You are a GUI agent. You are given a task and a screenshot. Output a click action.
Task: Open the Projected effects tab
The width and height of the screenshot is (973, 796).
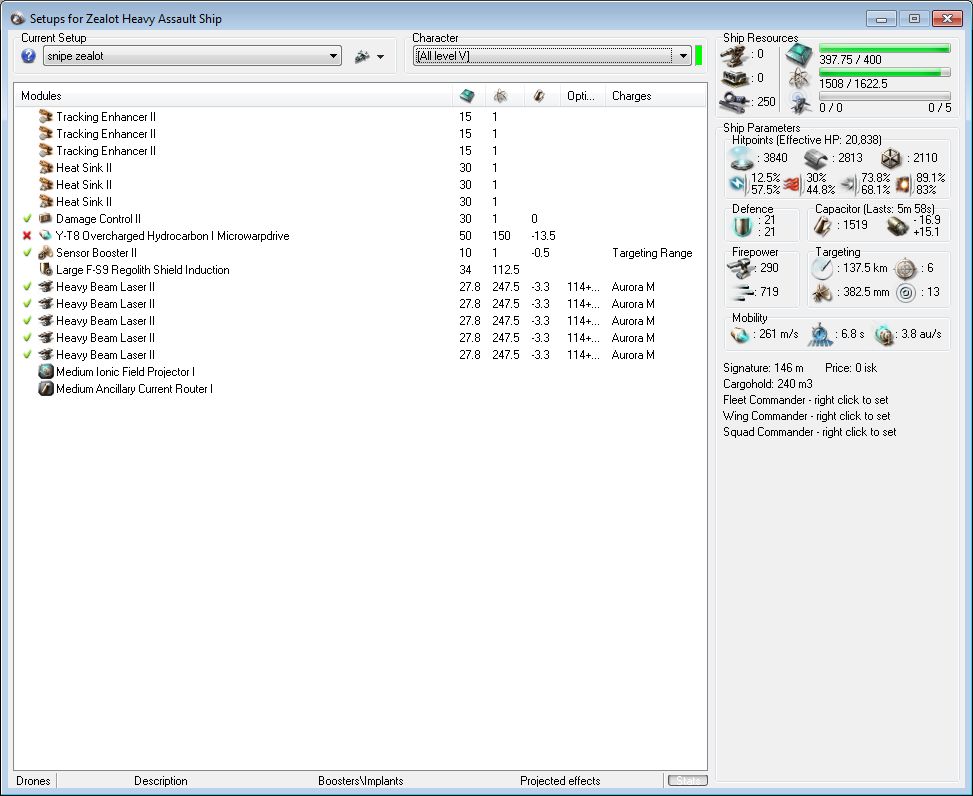[x=560, y=780]
